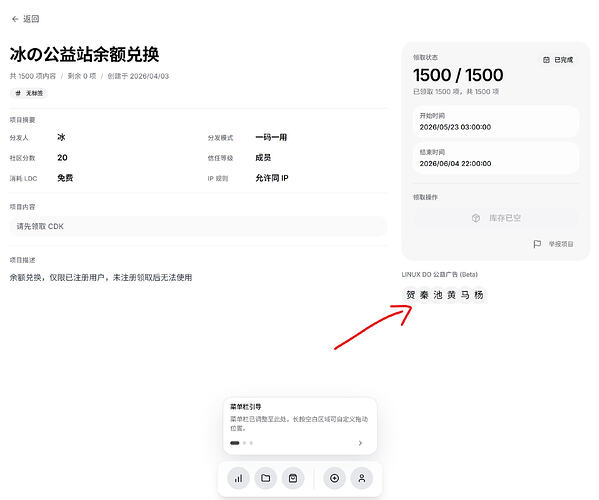Viewport: 599px width, 500px height.
Task: Click the community score value 20
Action: click(62, 157)
